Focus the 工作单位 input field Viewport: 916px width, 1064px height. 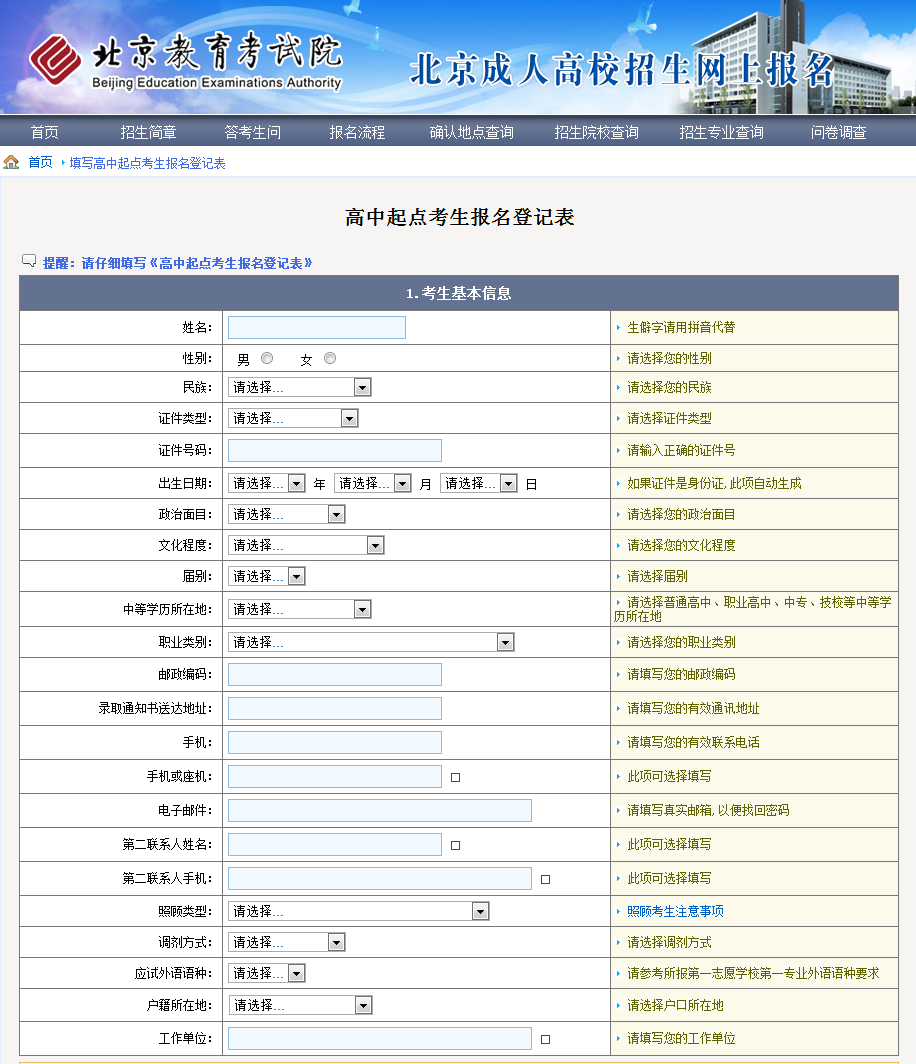click(380, 1038)
